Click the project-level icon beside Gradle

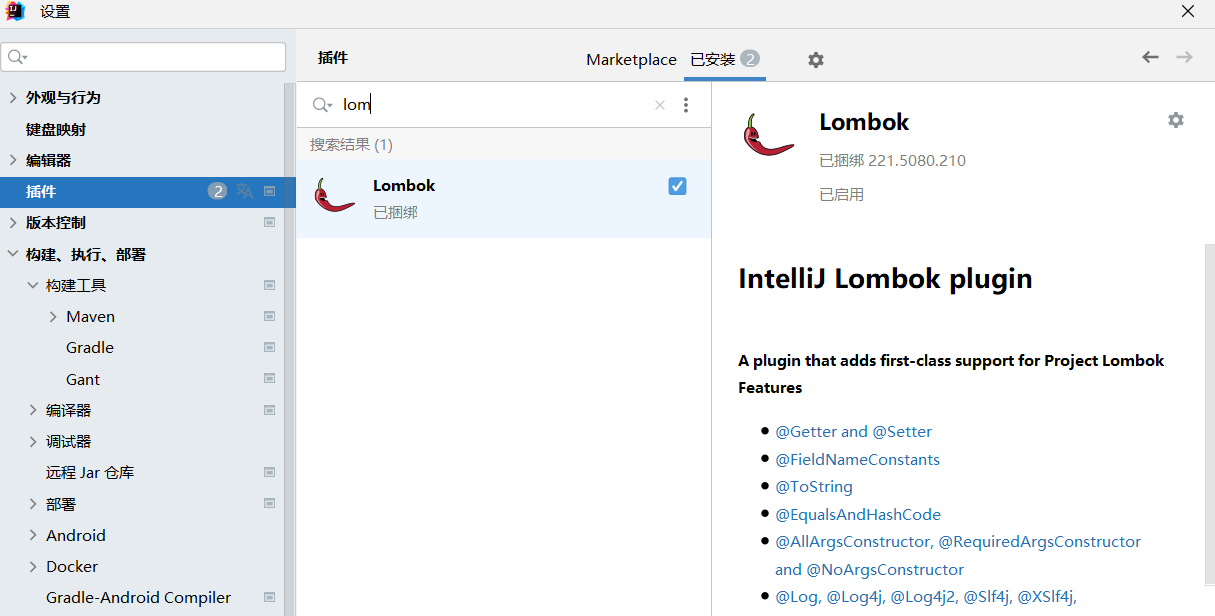tap(269, 347)
